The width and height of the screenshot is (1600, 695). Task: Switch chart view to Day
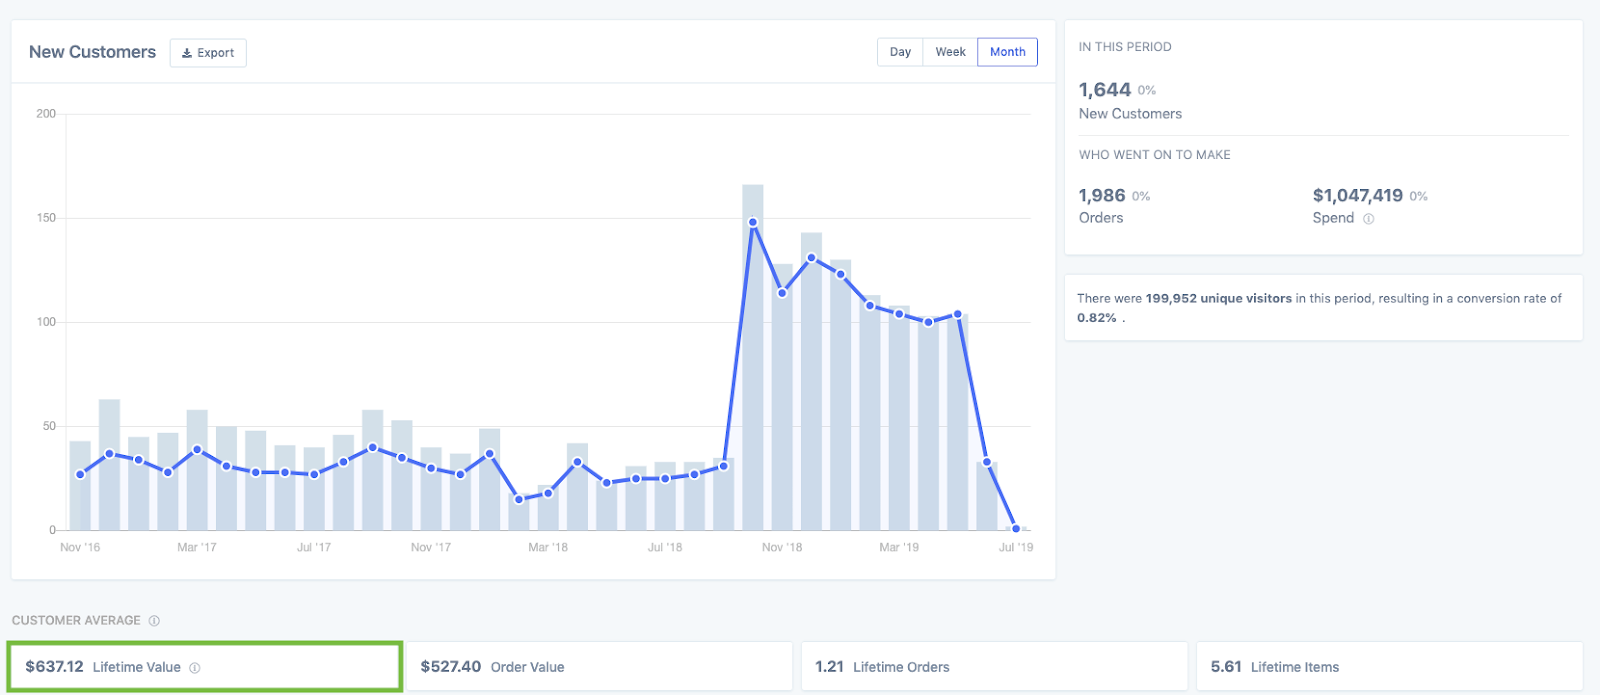[x=900, y=52]
